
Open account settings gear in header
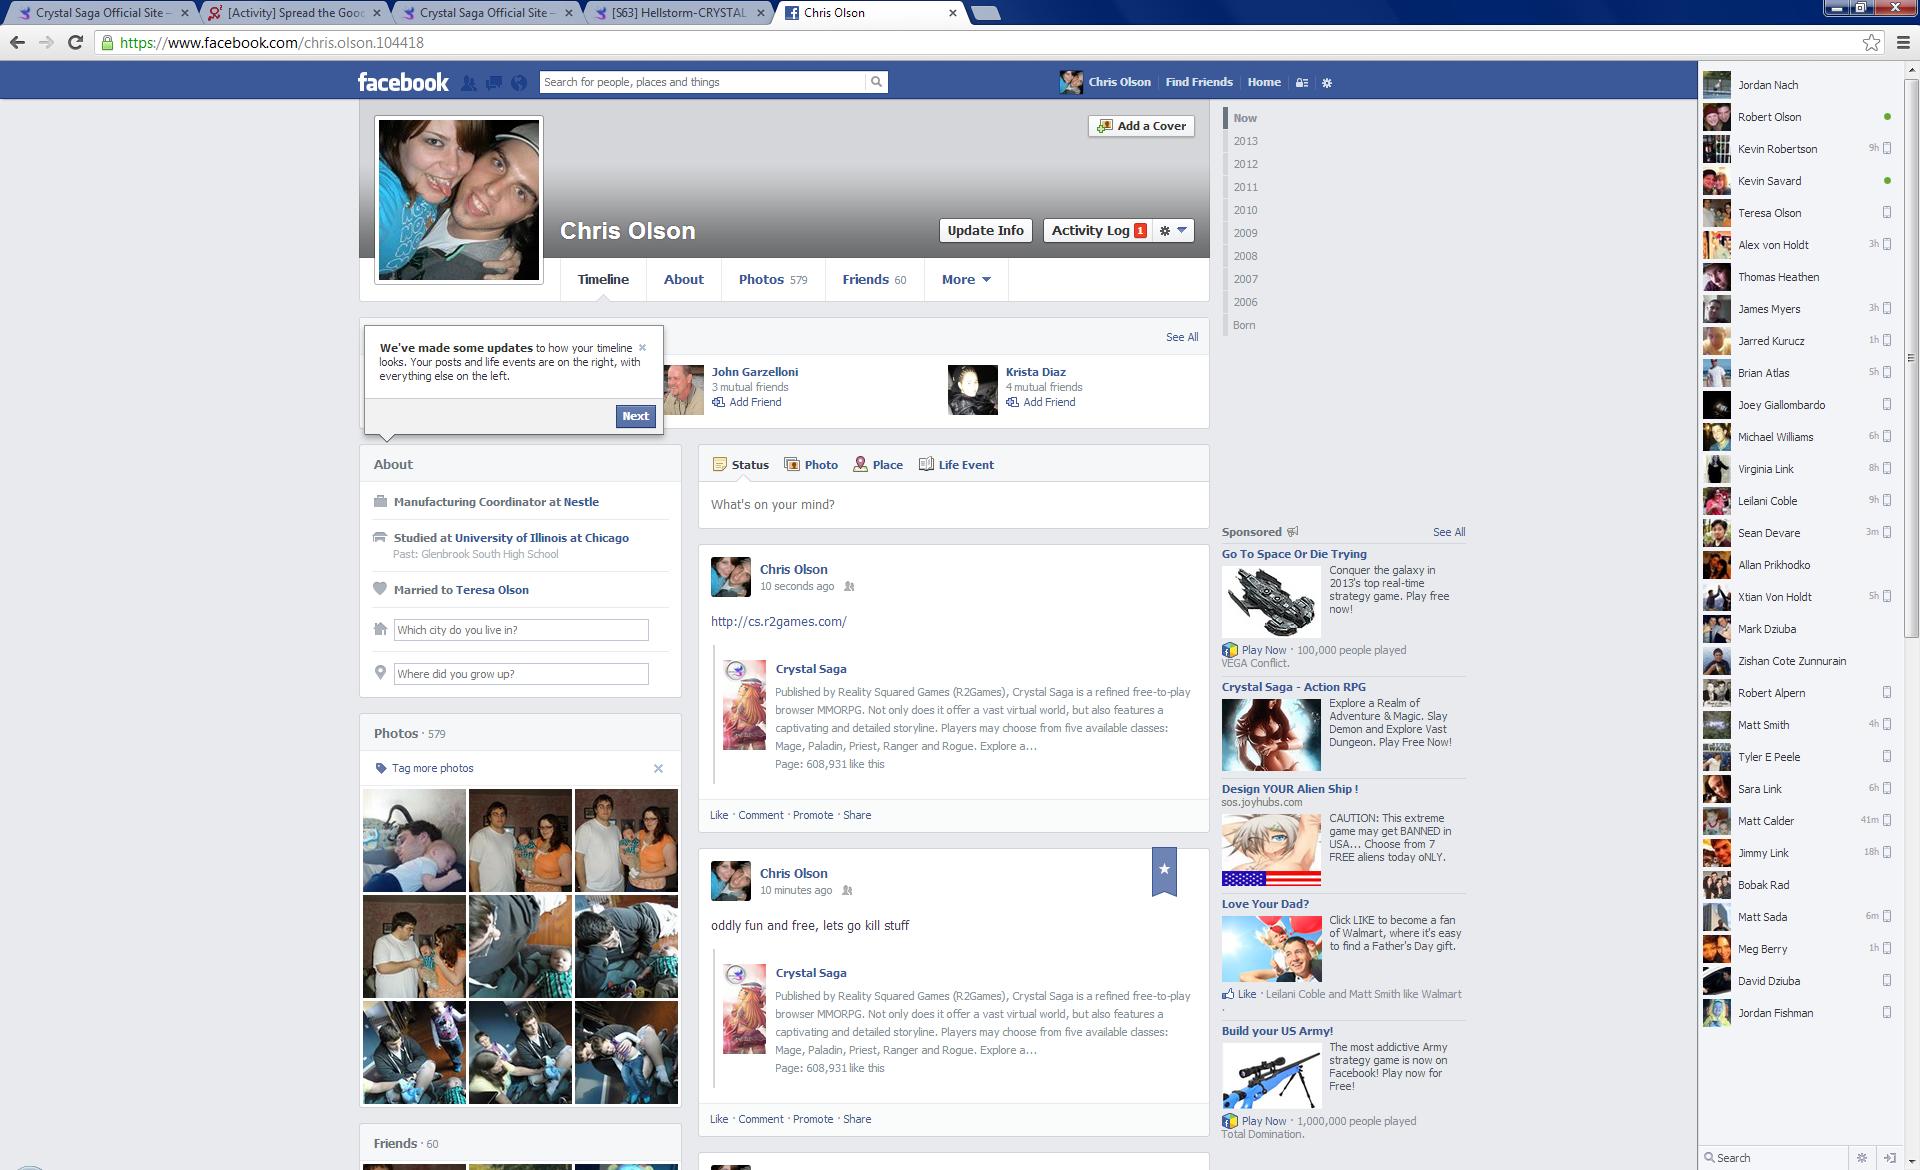click(x=1327, y=83)
